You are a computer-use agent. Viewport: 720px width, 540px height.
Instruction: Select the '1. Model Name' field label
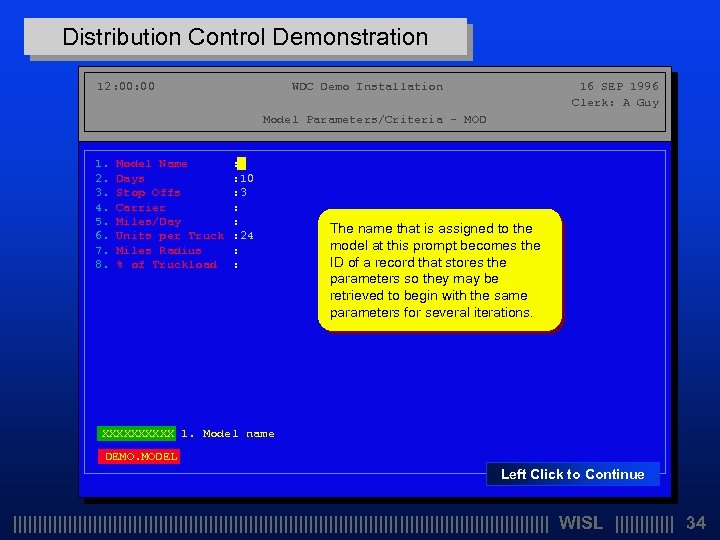(141, 163)
